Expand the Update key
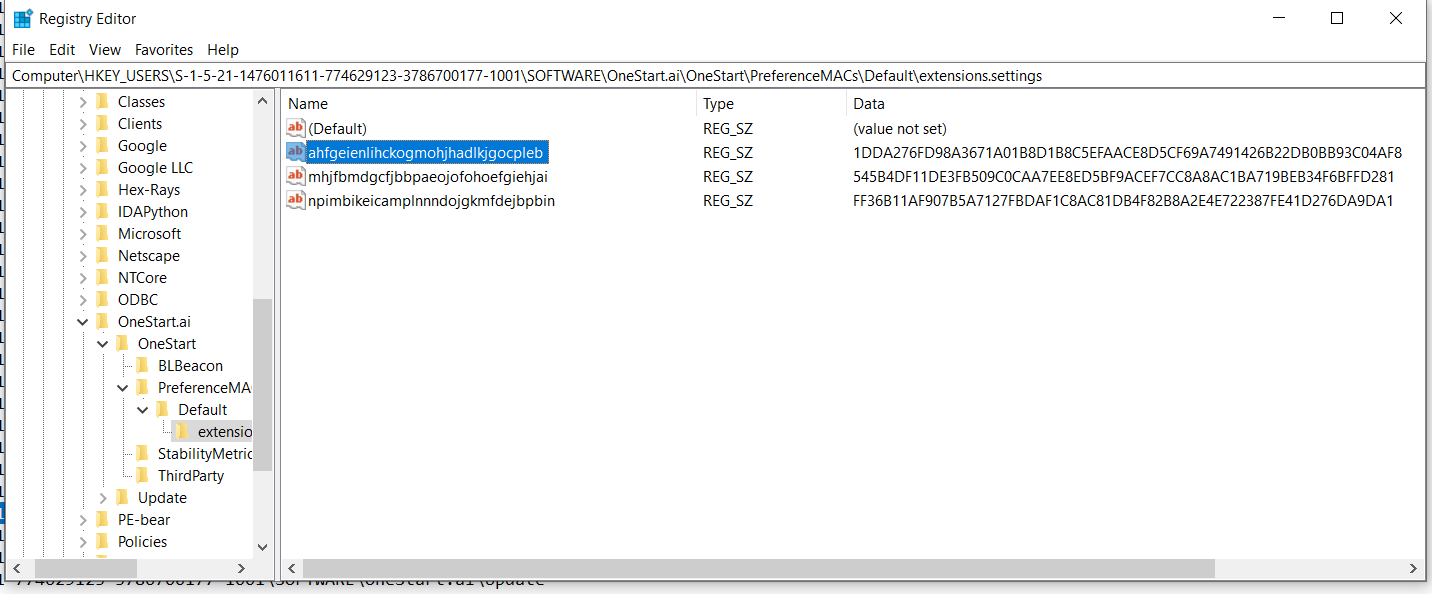The width and height of the screenshot is (1432, 594). [103, 498]
